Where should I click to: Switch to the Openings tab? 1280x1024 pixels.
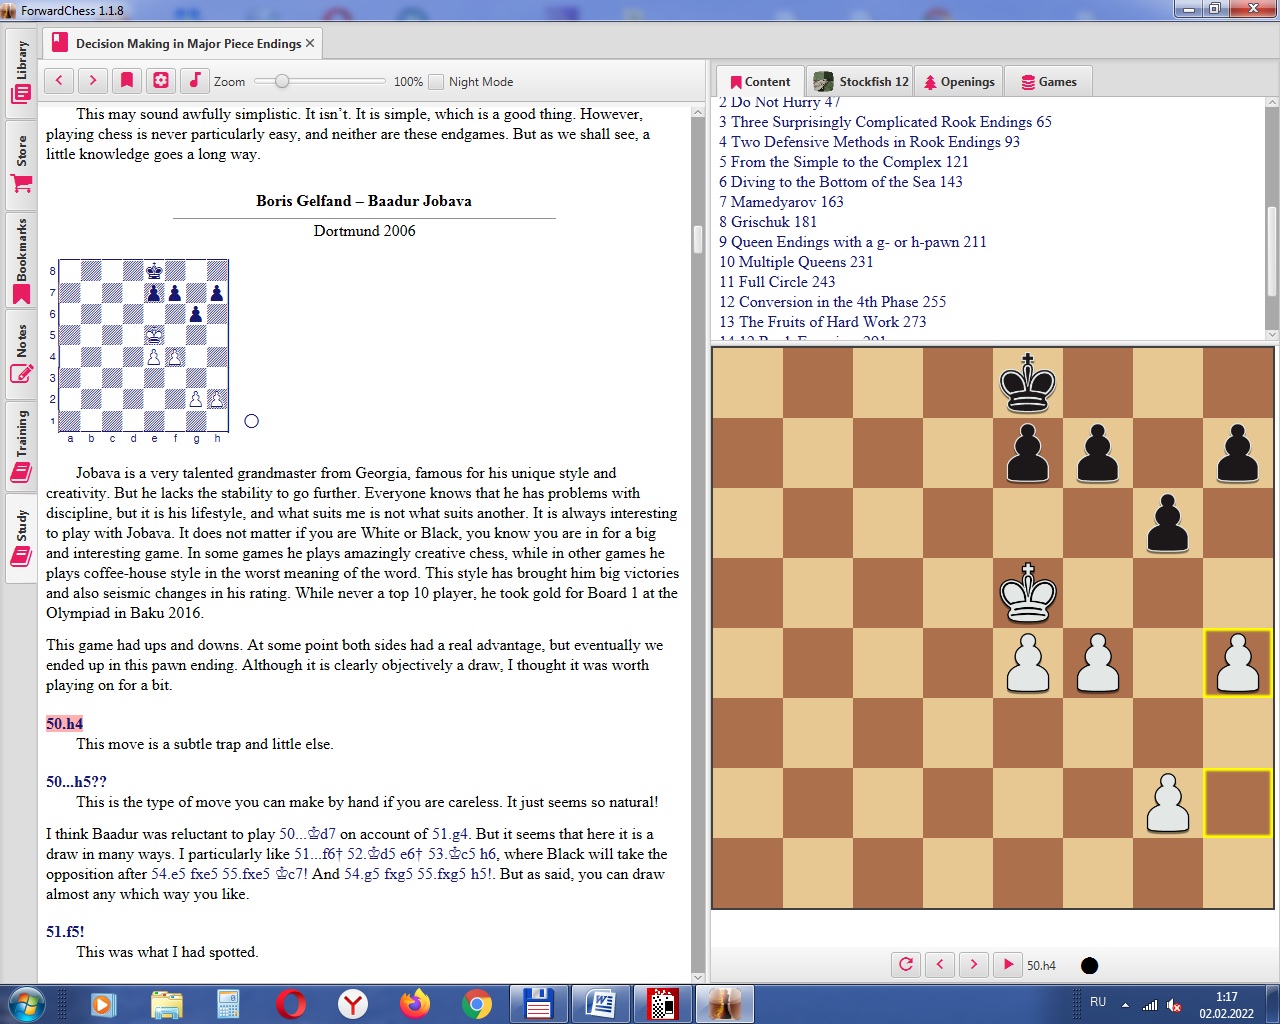coord(958,82)
